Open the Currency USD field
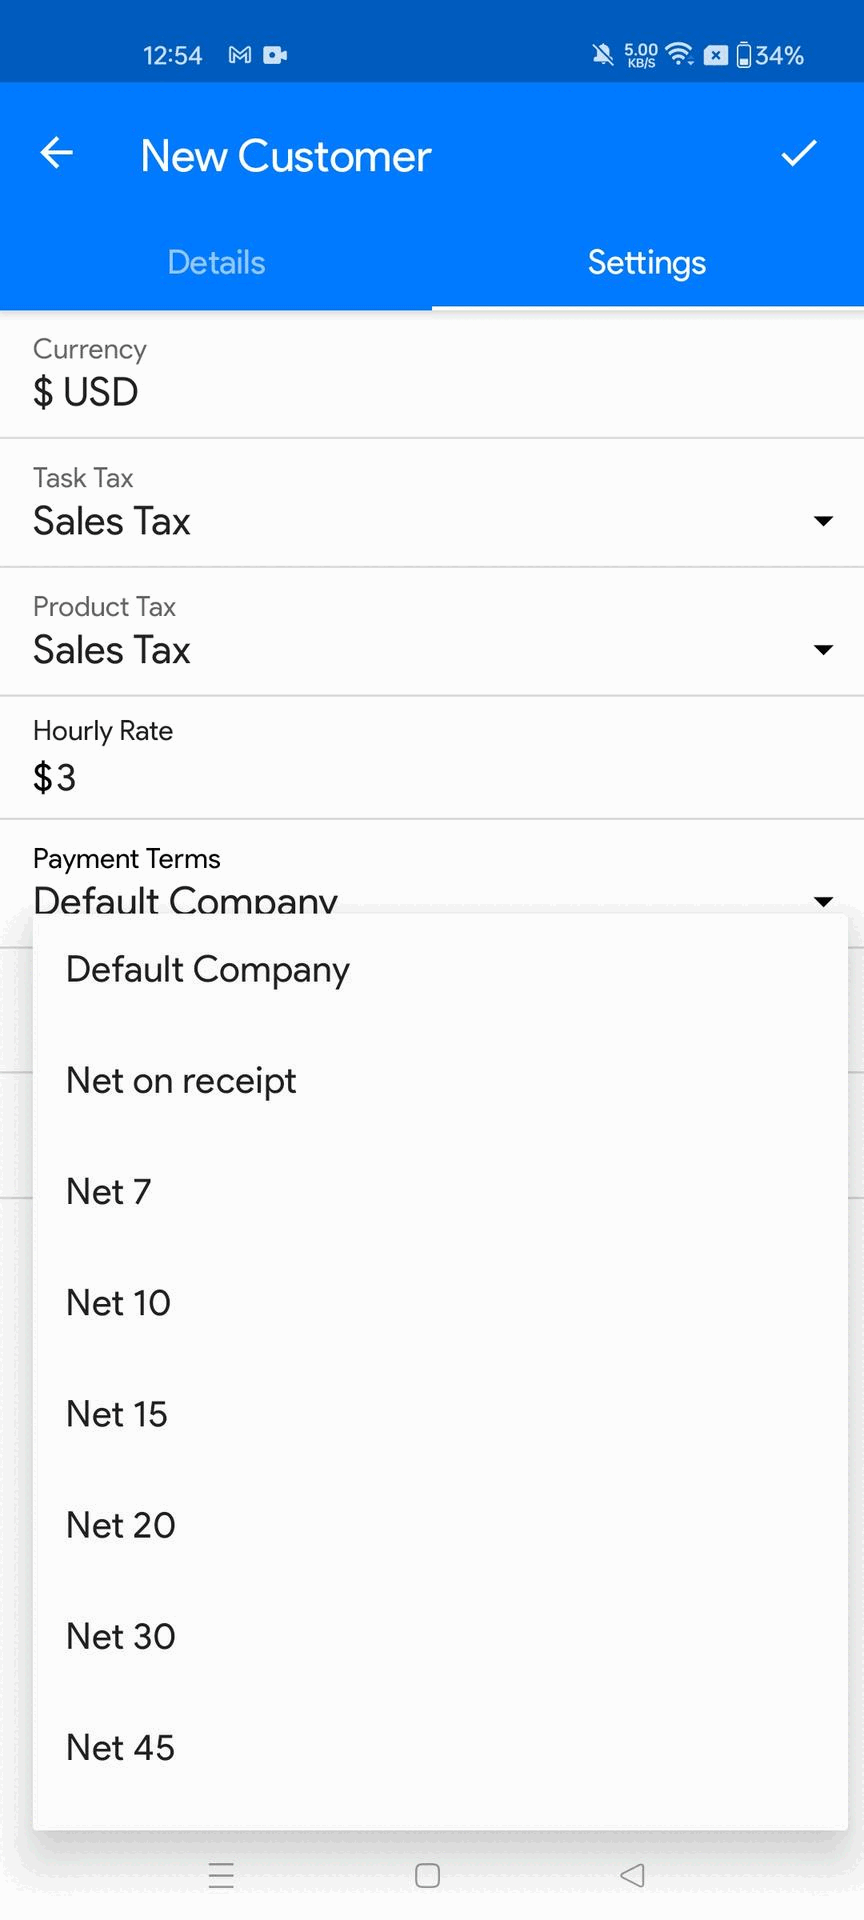864x1920 pixels. pyautogui.click(x=432, y=374)
